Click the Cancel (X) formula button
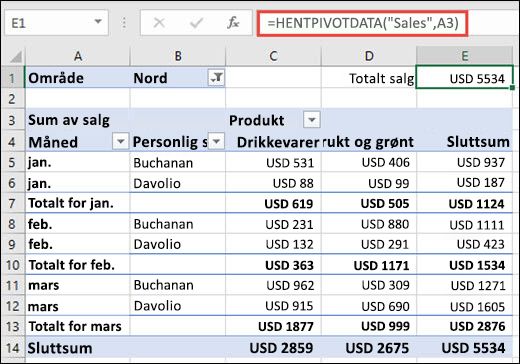This screenshot has width=520, height=364. pos(159,23)
